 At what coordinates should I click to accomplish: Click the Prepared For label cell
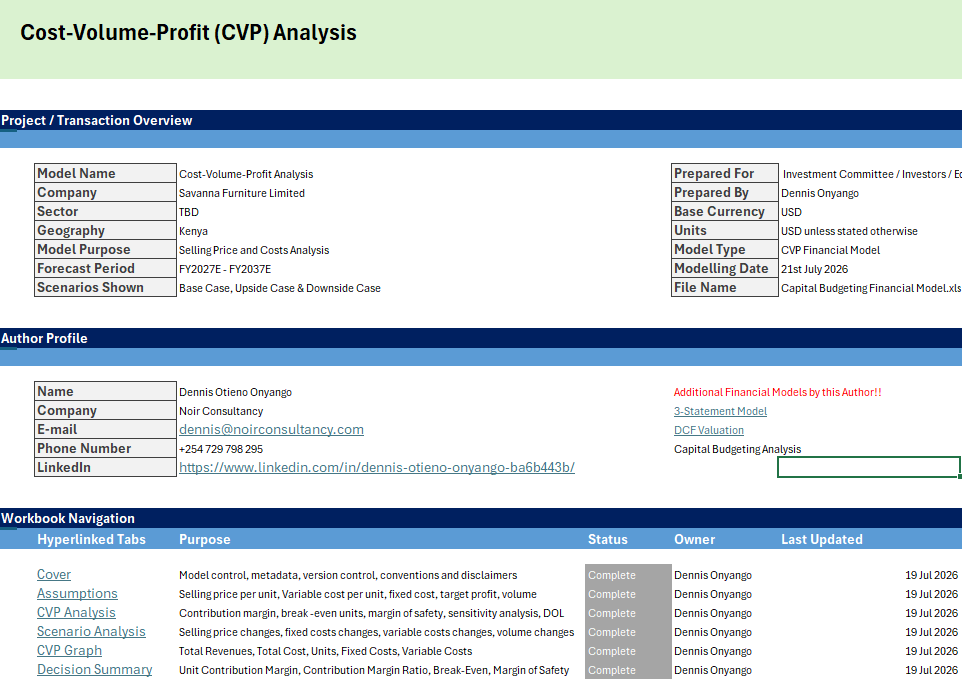point(725,173)
